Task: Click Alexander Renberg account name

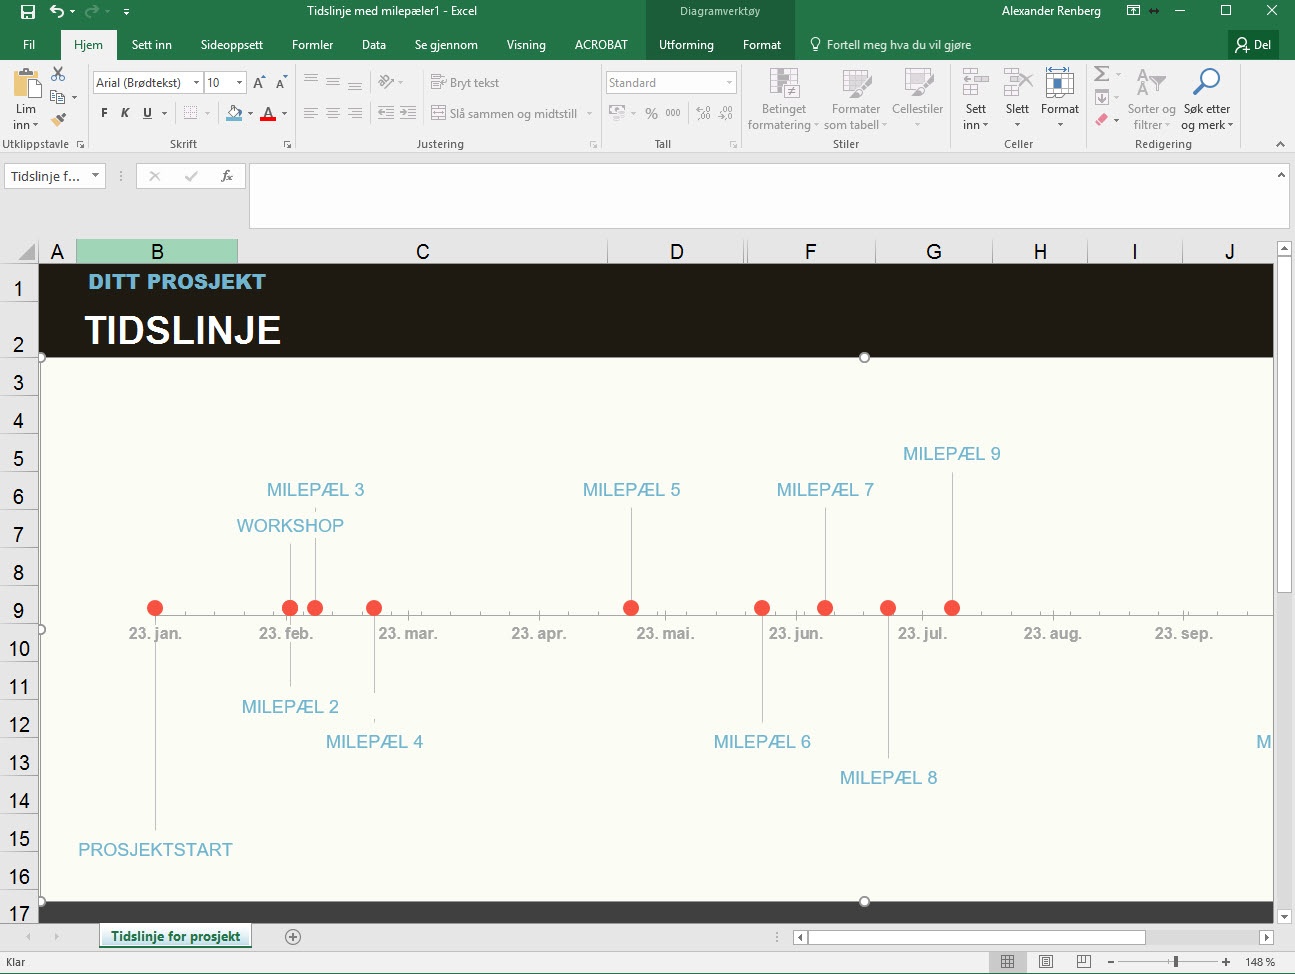Action: pyautogui.click(x=1051, y=11)
